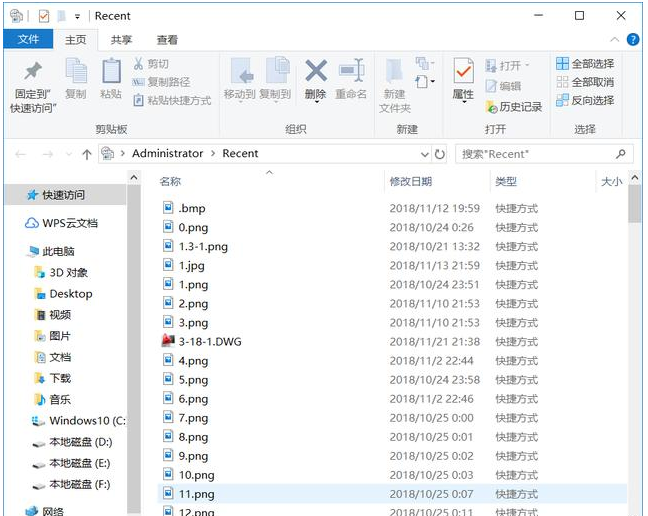
Task: Click the Pin to Quick access icon
Action: pos(33,71)
